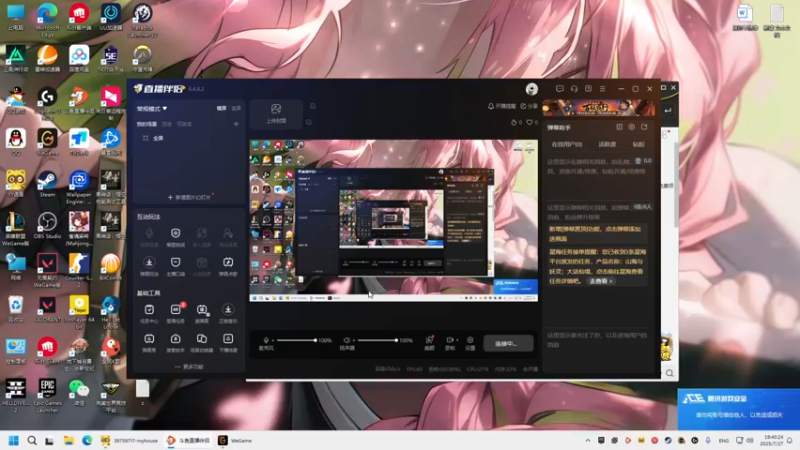Open the 弹幕秀 tool icon
Screen dimensions: 800x450
149,342
